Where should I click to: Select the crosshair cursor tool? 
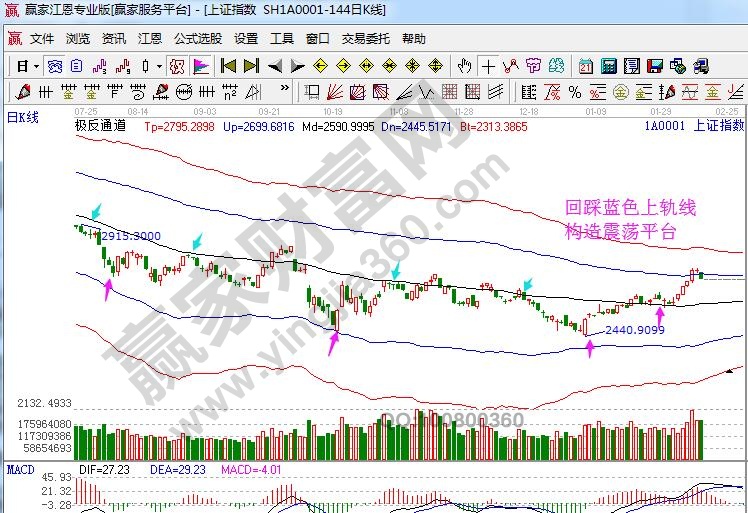488,66
